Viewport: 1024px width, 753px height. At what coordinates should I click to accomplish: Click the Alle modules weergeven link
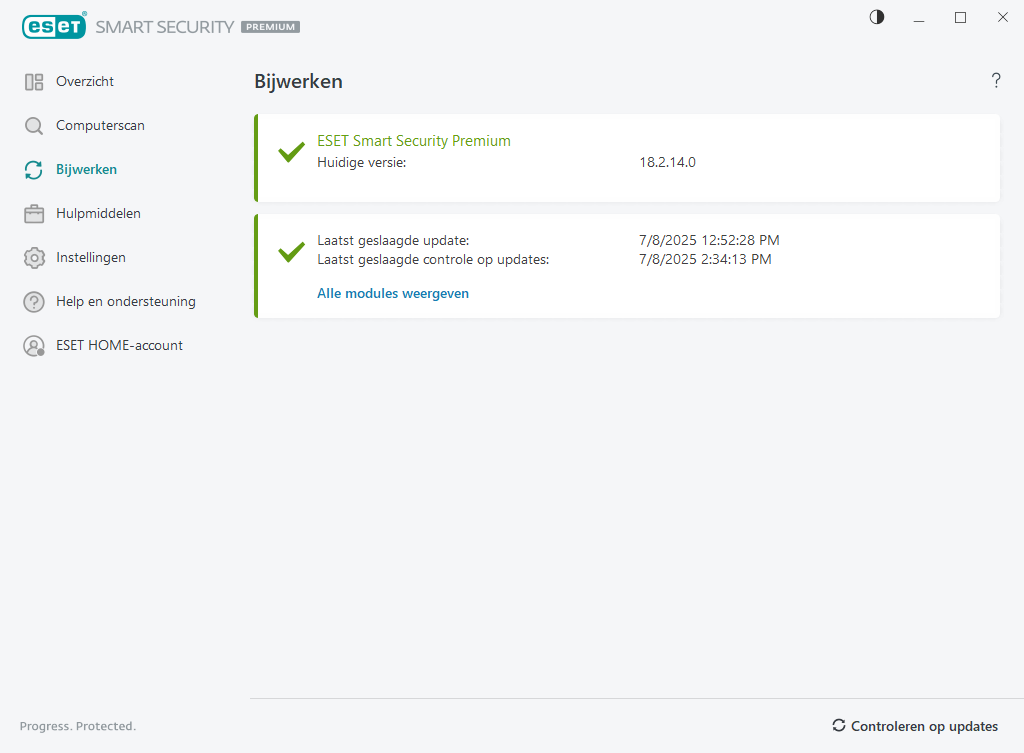tap(393, 294)
